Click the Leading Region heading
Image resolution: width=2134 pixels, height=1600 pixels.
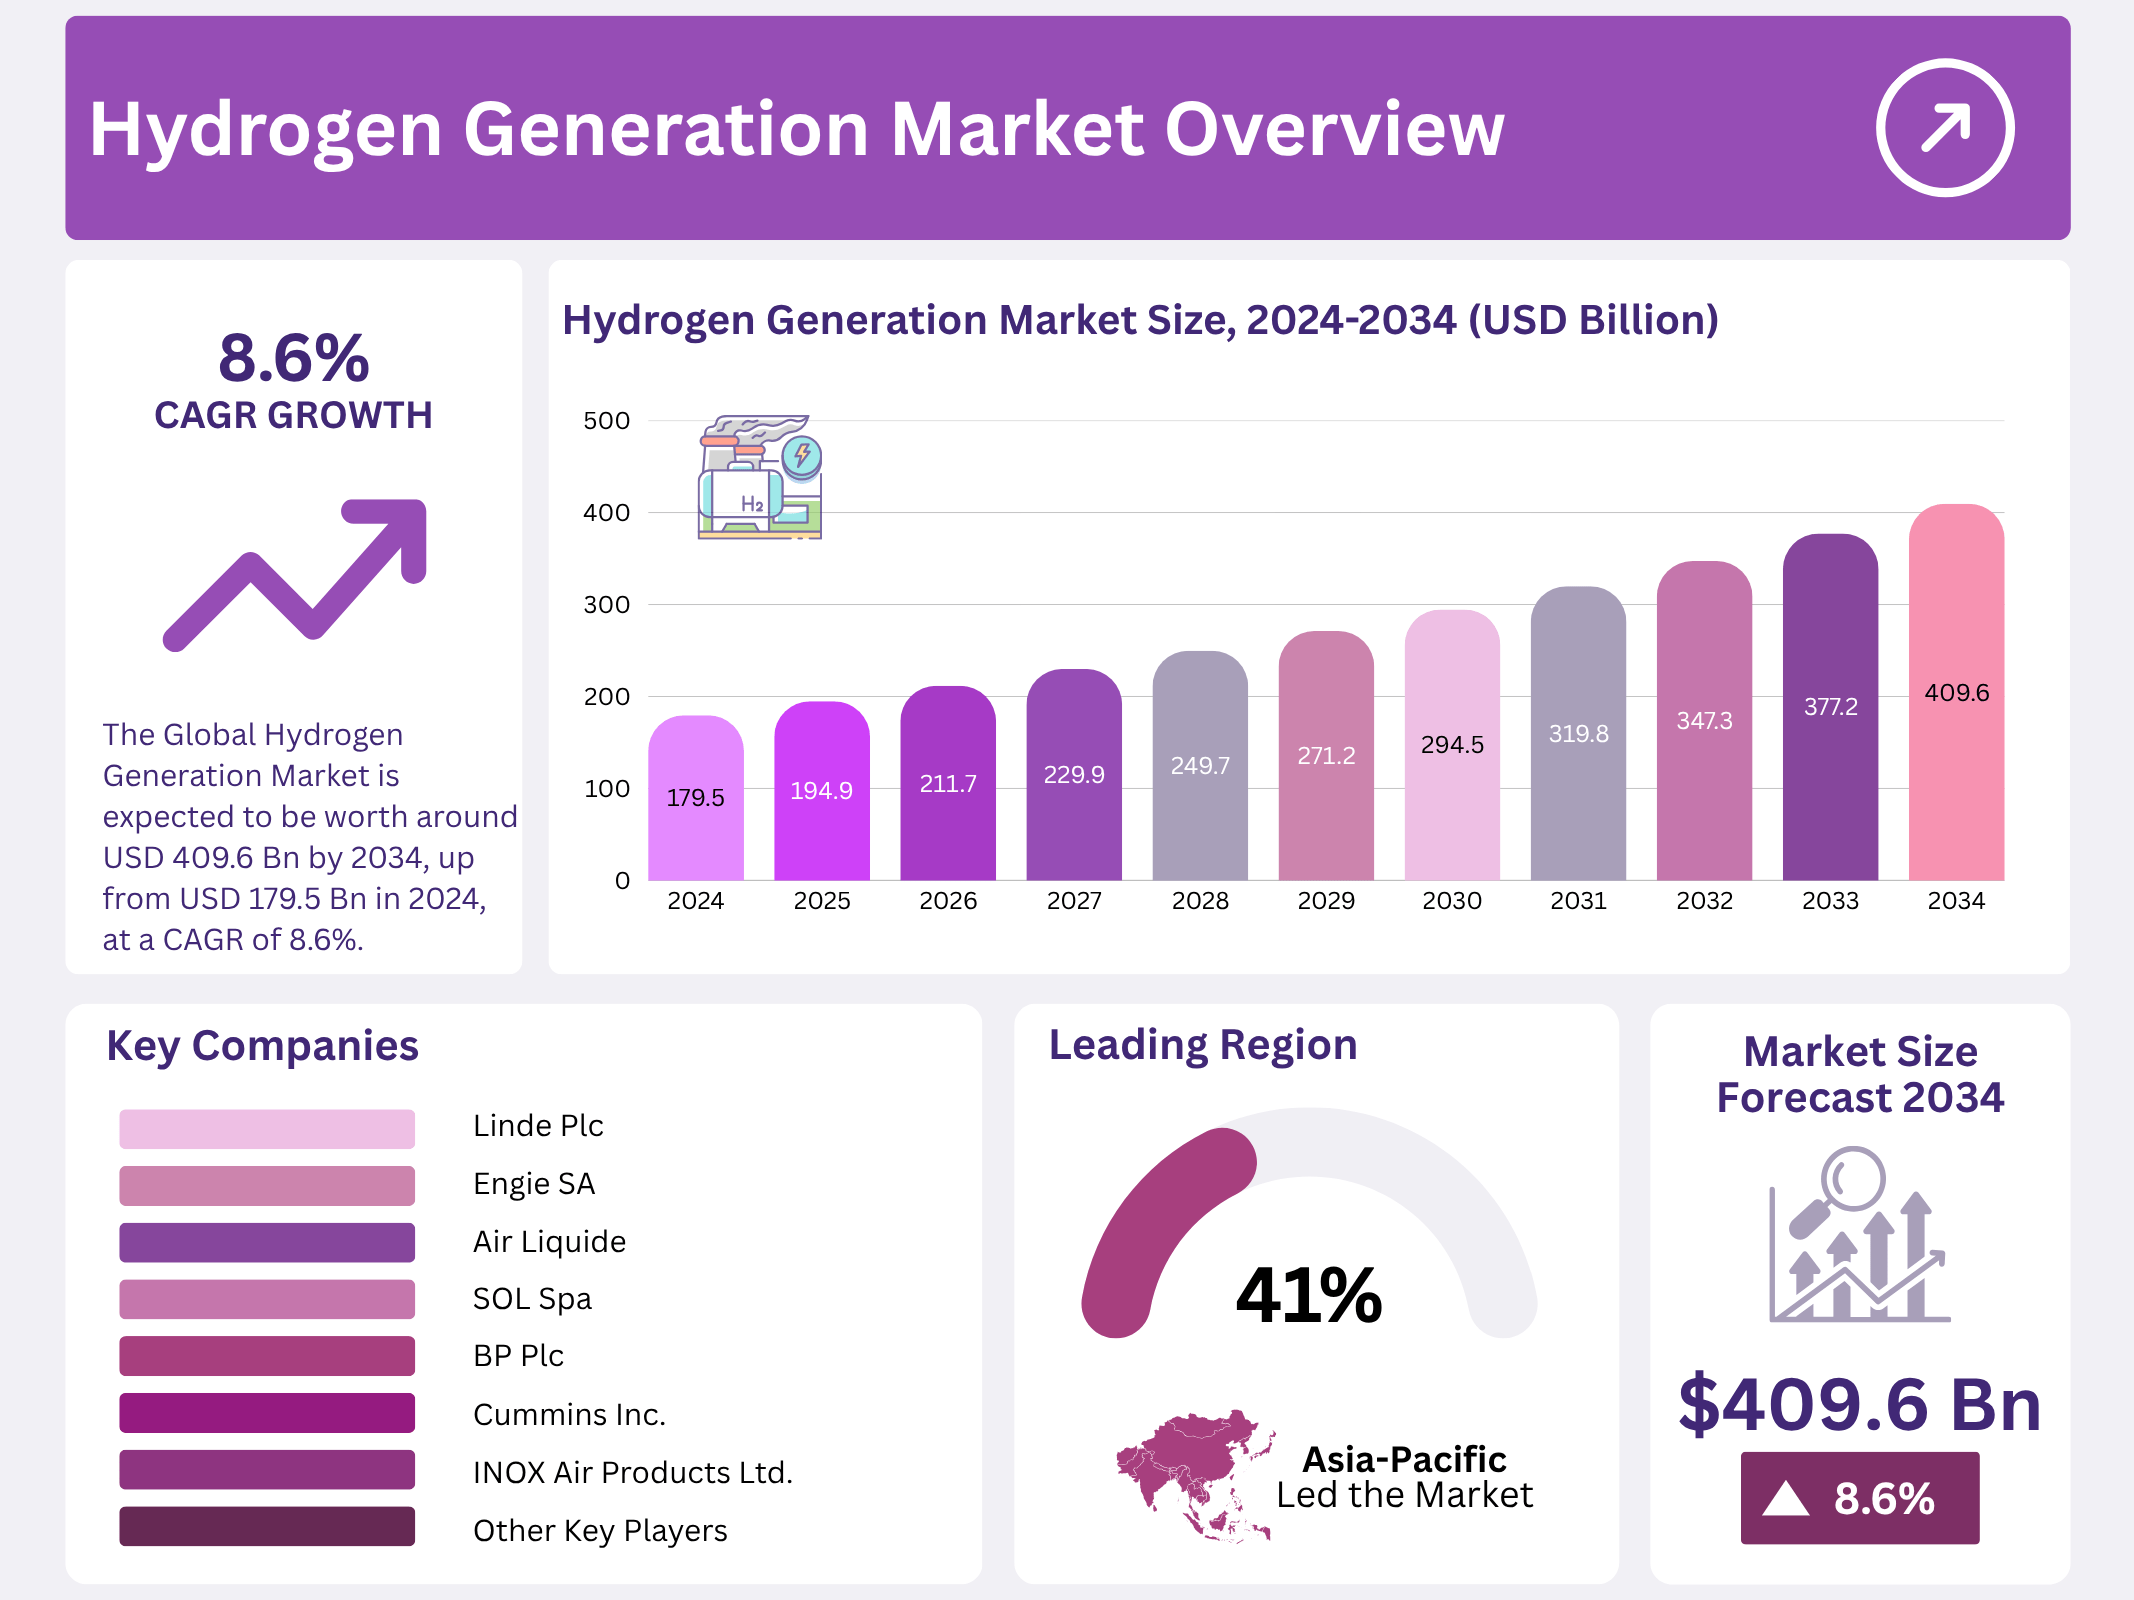pyautogui.click(x=1203, y=1045)
